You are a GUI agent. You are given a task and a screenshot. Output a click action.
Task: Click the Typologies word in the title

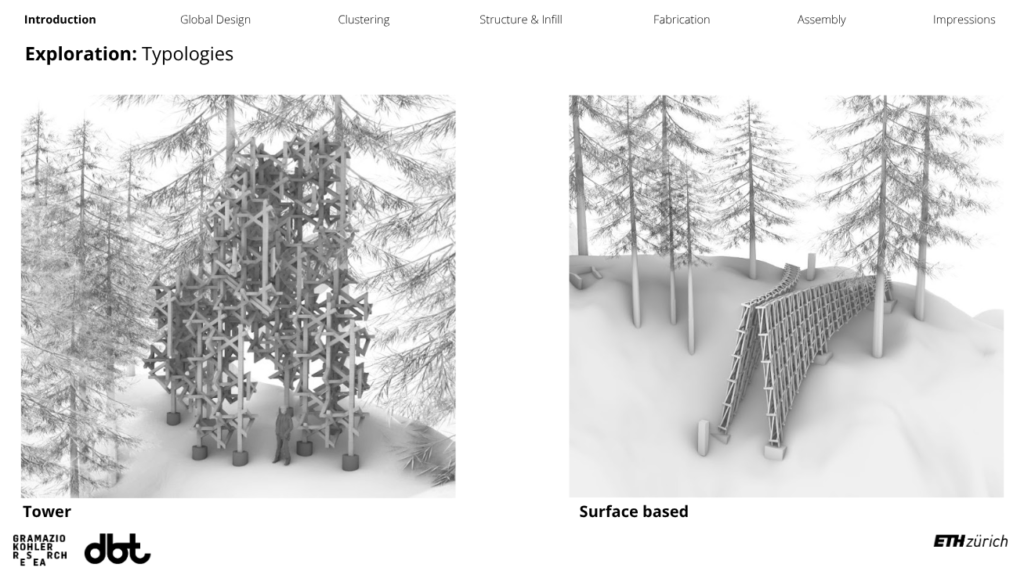tap(187, 54)
